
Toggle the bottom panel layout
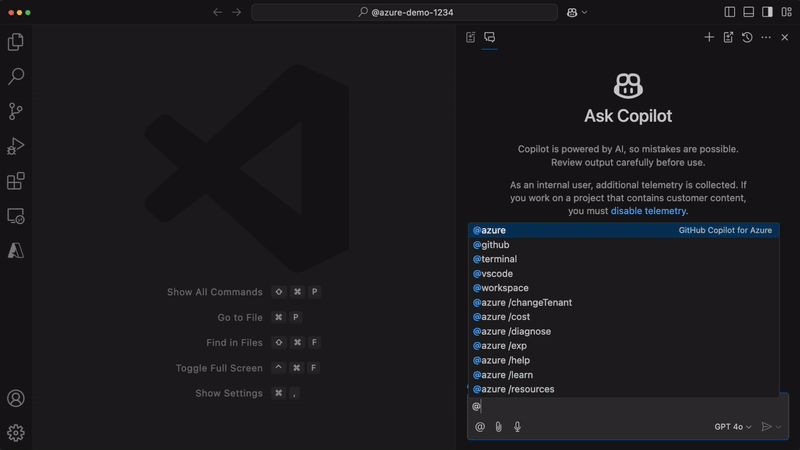748,12
